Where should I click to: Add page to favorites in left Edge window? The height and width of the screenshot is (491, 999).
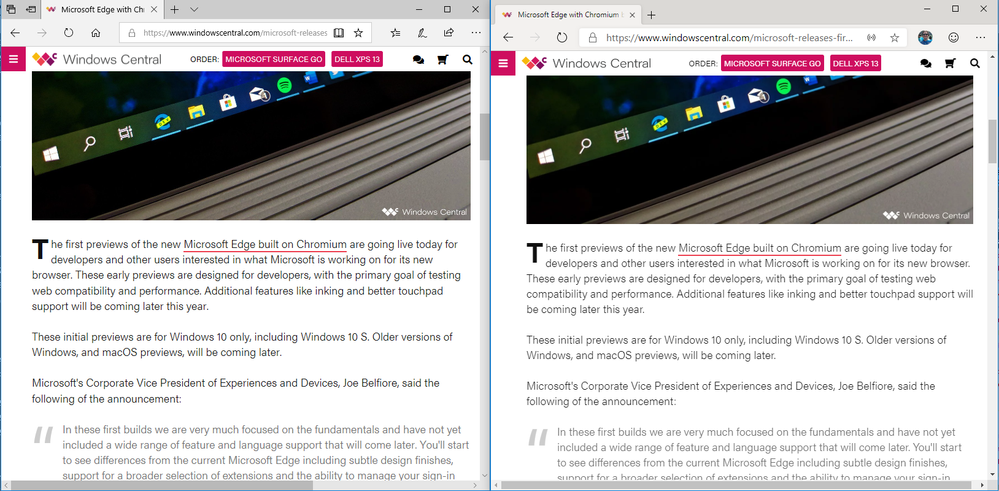pos(358,32)
